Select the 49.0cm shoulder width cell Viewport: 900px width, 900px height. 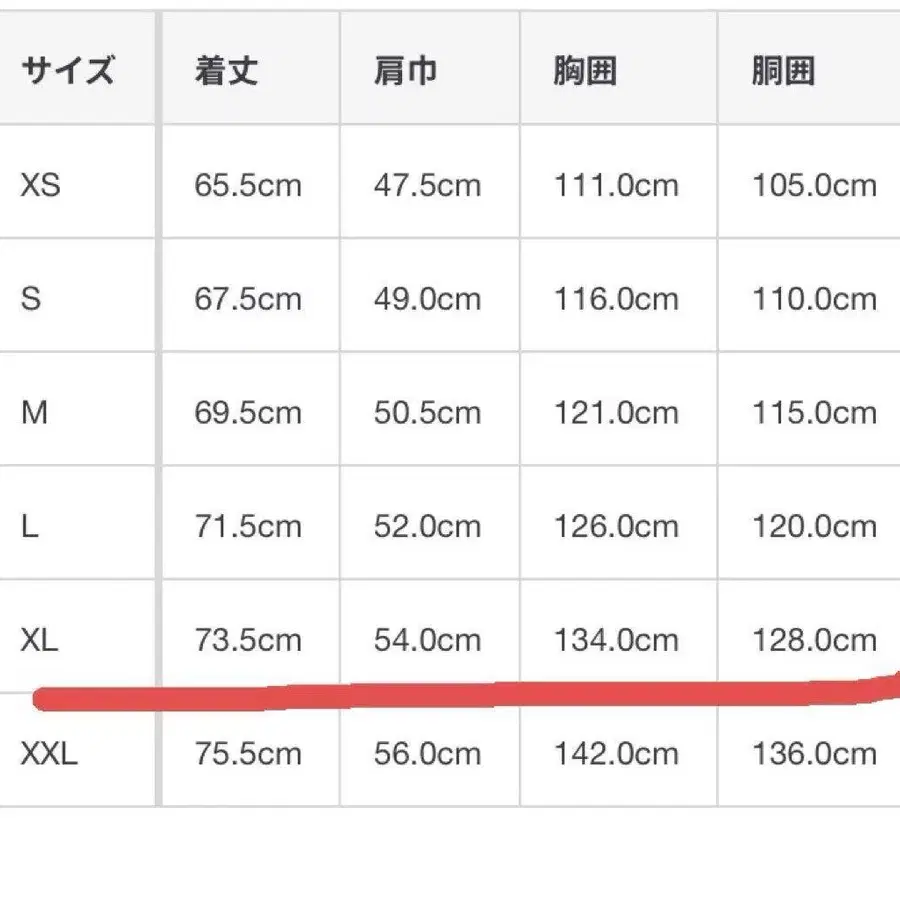[427, 299]
